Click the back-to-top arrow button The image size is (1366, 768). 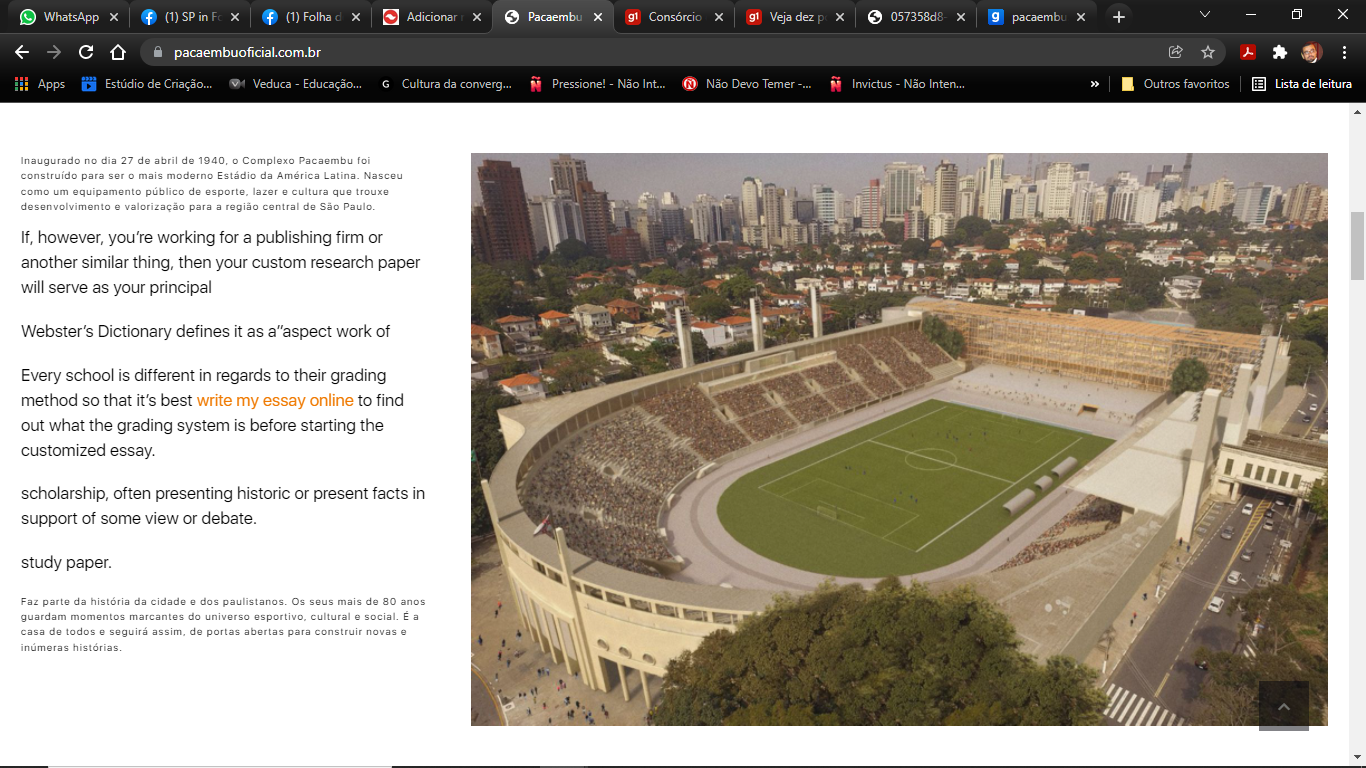(1284, 706)
